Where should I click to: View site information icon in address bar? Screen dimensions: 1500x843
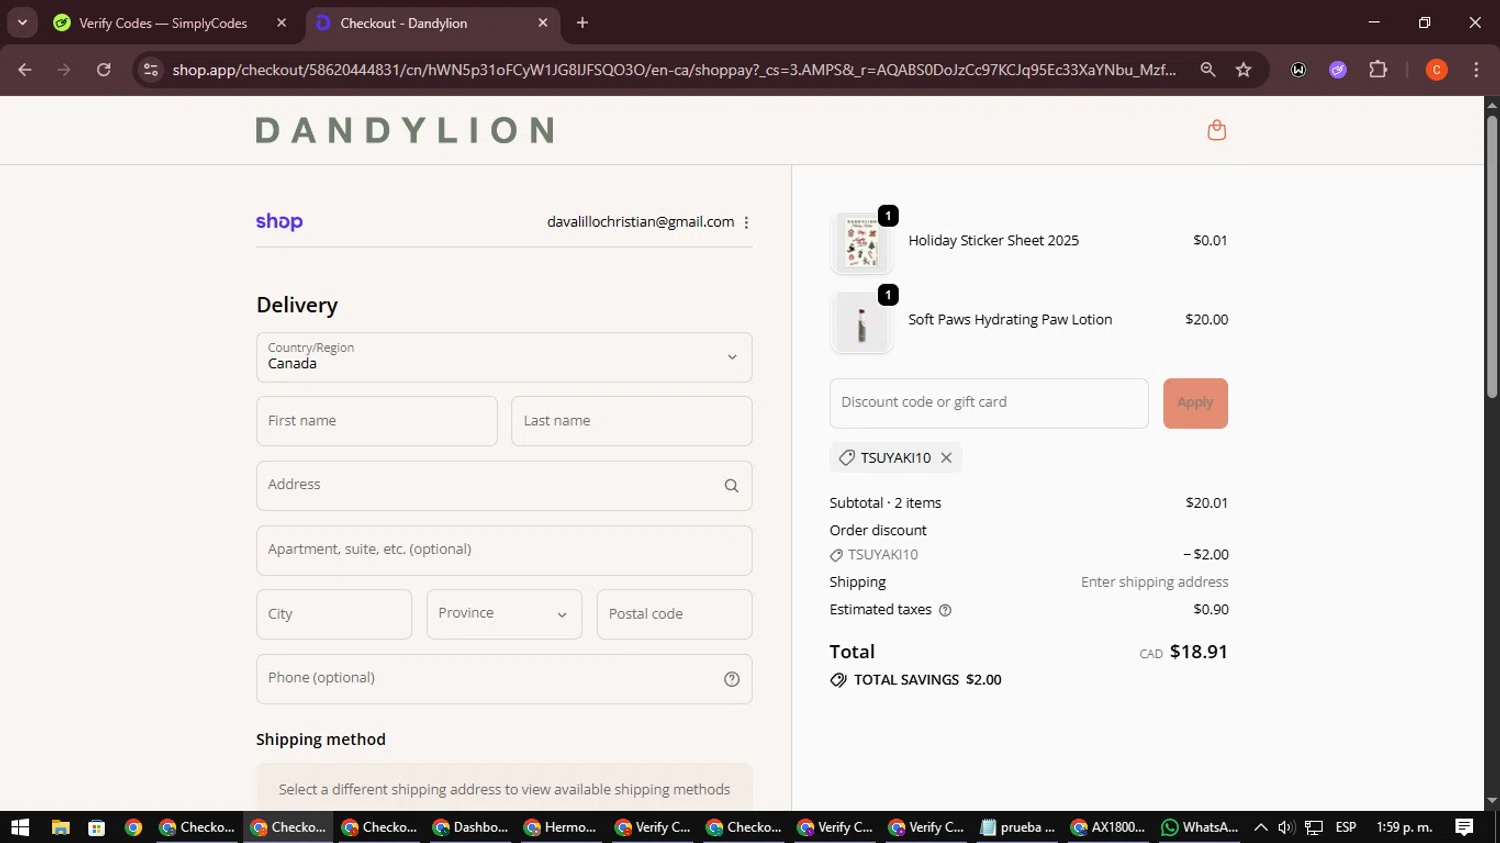(151, 70)
